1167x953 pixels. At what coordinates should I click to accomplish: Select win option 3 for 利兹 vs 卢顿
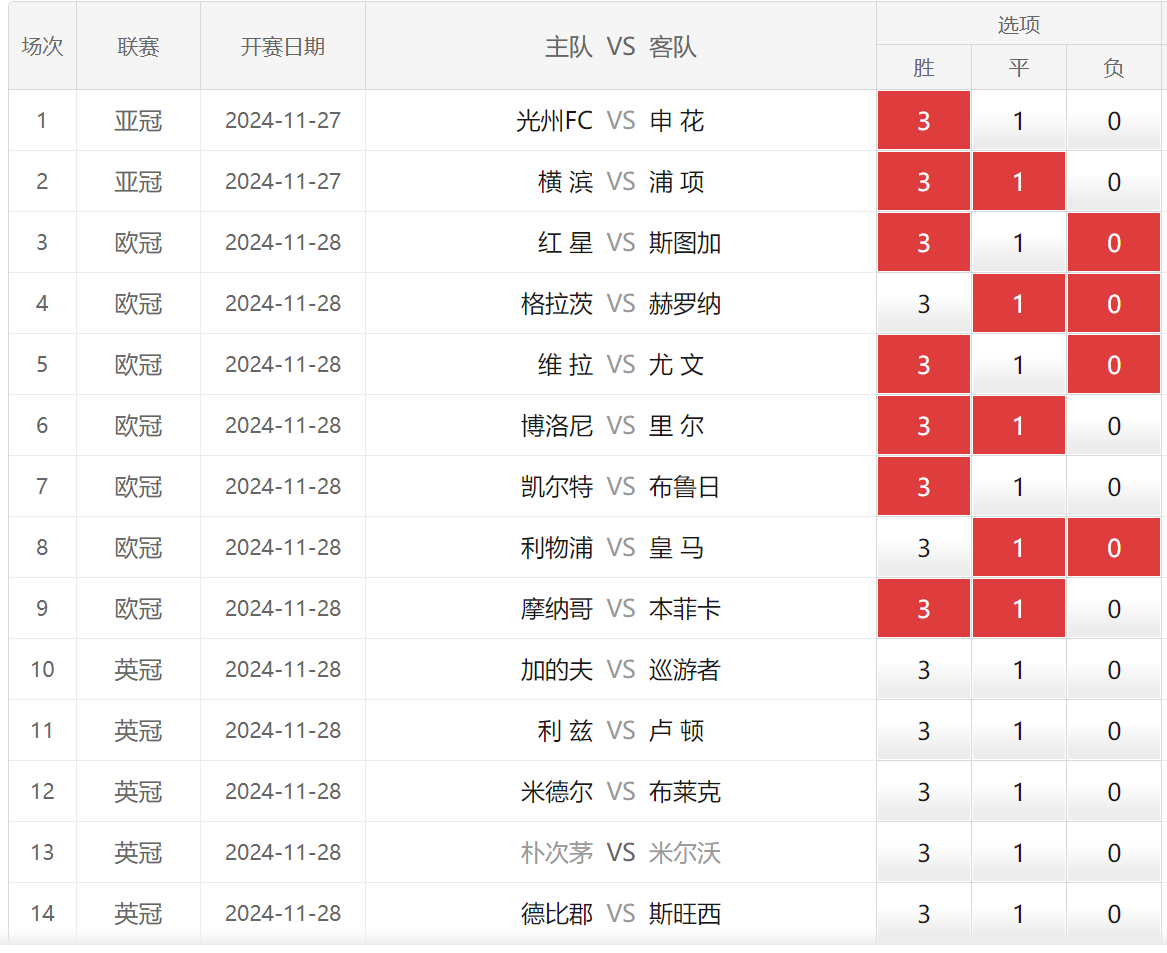pyautogui.click(x=924, y=731)
